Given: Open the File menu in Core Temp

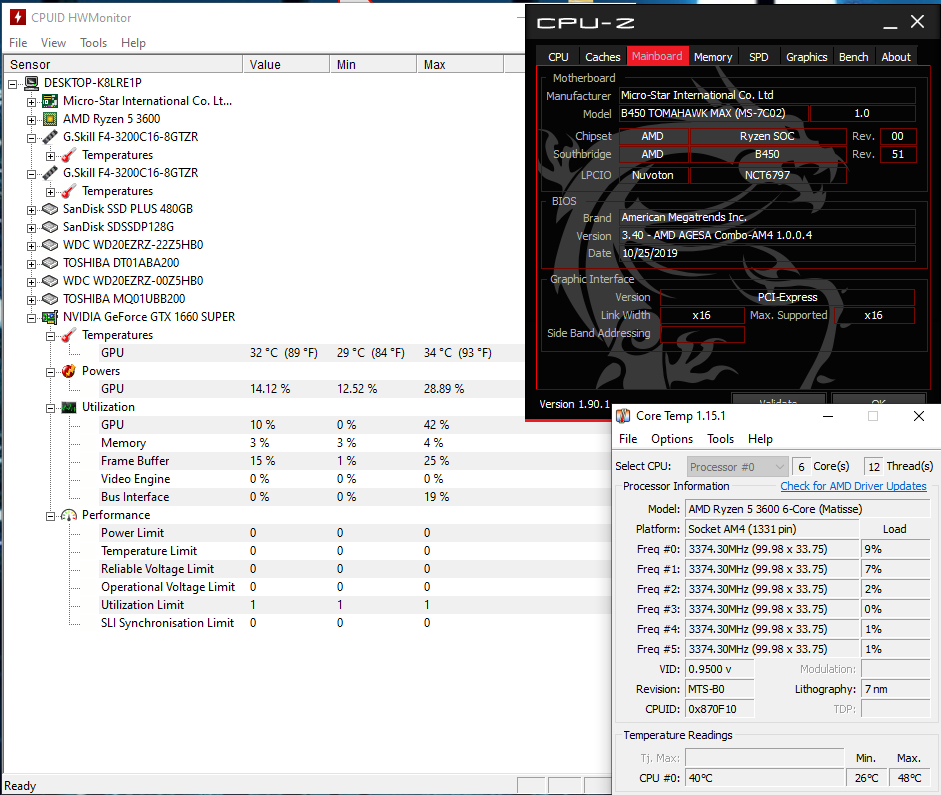Looking at the screenshot, I should pyautogui.click(x=628, y=439).
